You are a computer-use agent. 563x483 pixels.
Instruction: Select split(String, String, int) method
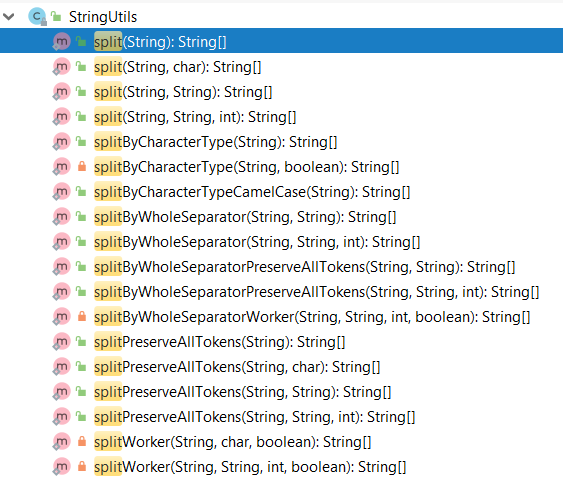pos(195,117)
